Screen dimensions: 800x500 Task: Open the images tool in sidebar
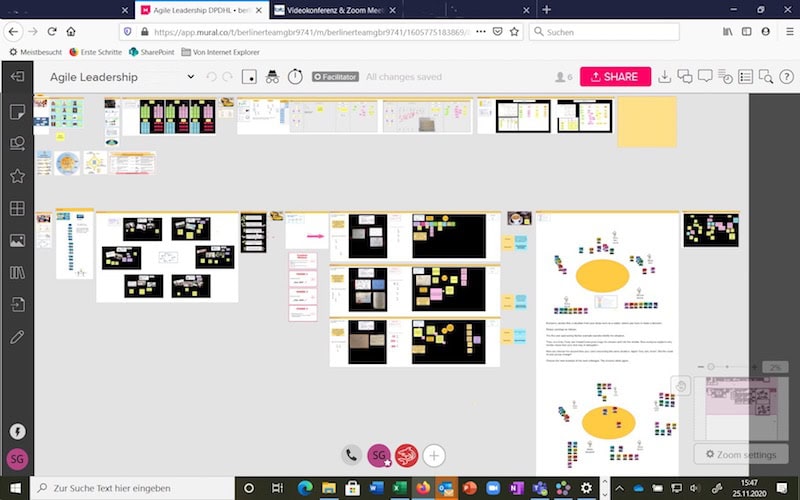[17, 241]
